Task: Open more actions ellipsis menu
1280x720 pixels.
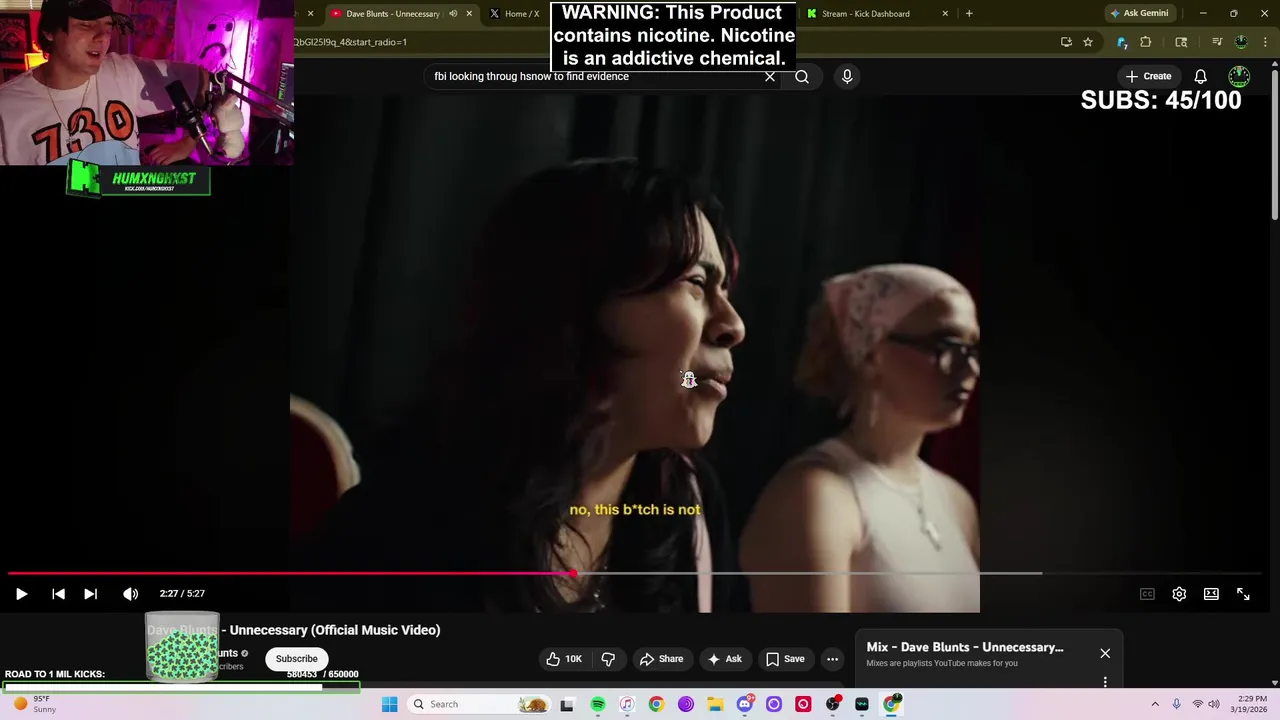Action: 832,659
